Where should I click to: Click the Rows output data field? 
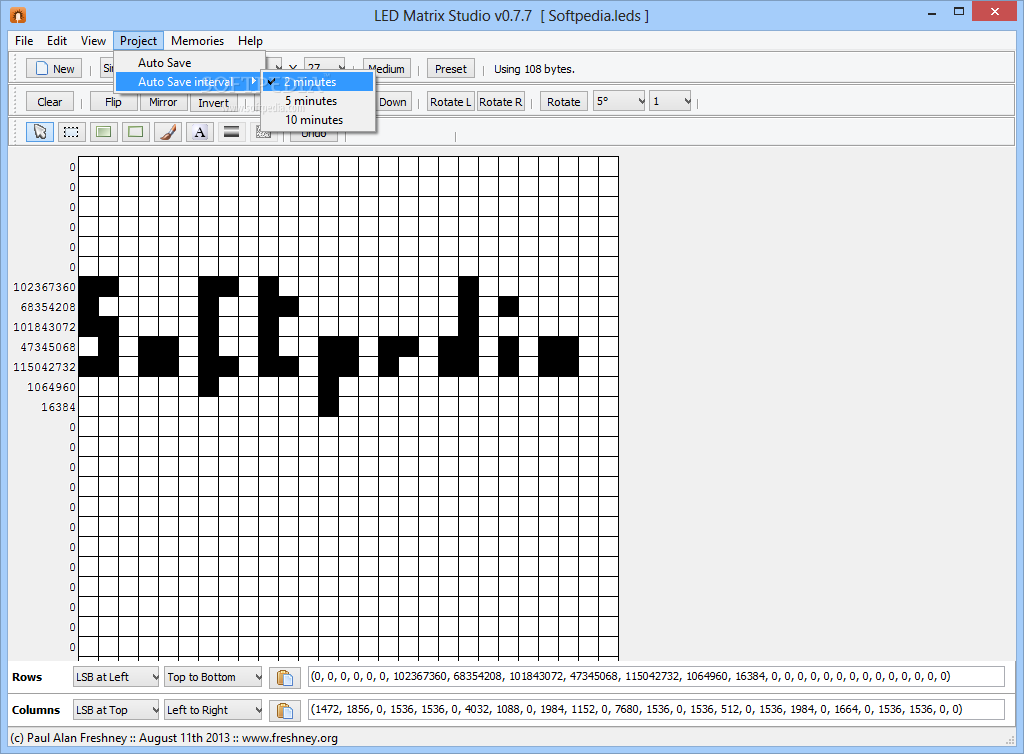click(656, 676)
